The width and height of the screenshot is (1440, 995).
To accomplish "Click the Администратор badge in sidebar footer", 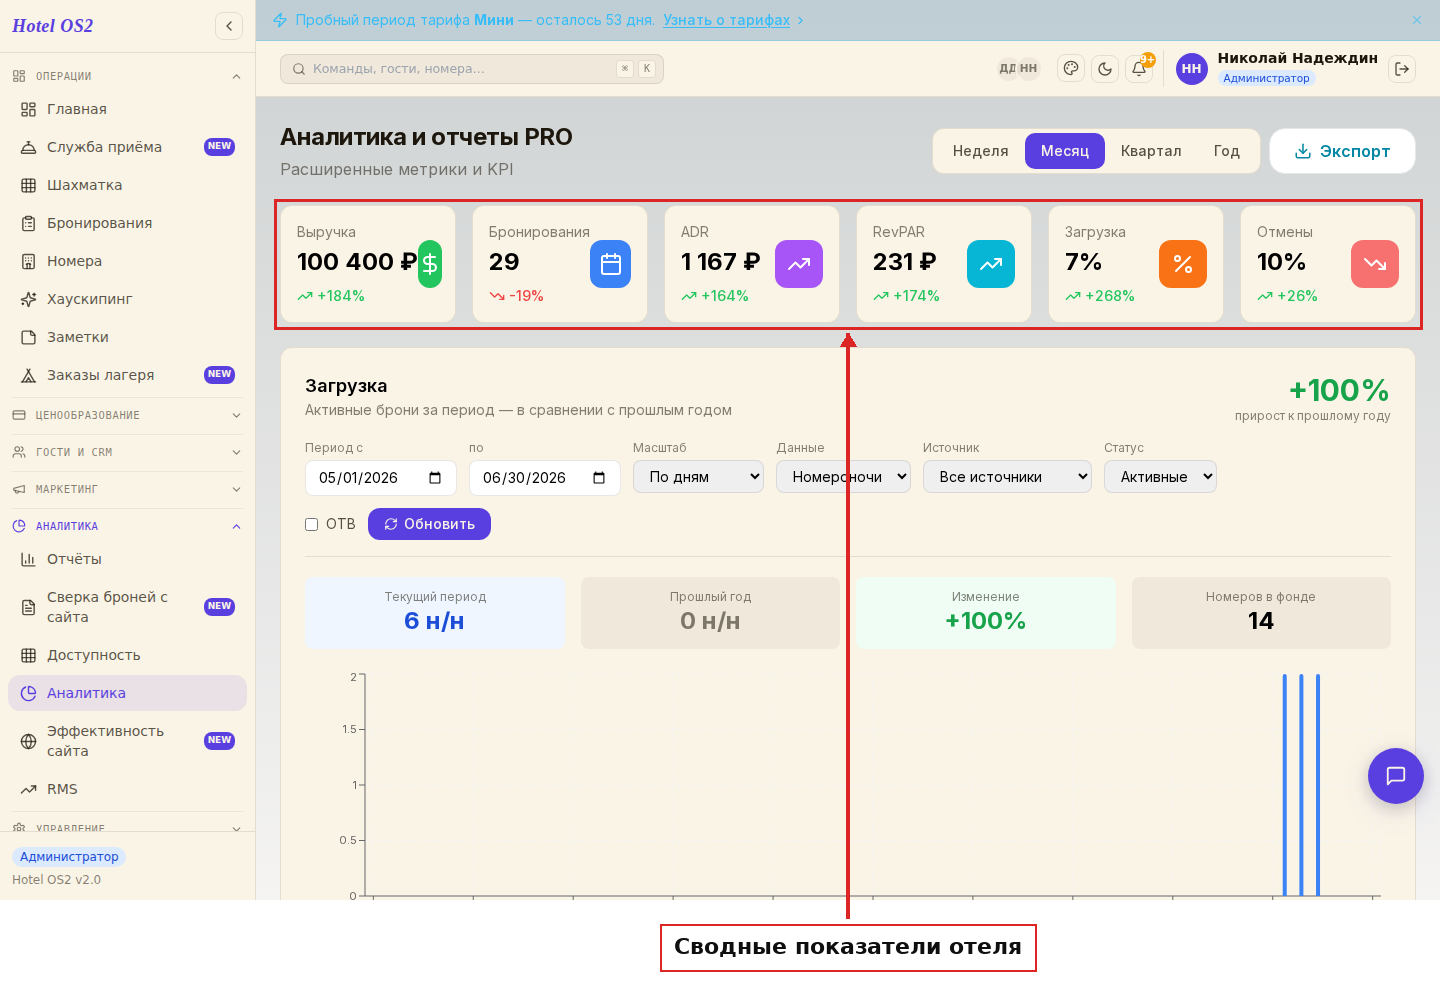I will point(69,857).
